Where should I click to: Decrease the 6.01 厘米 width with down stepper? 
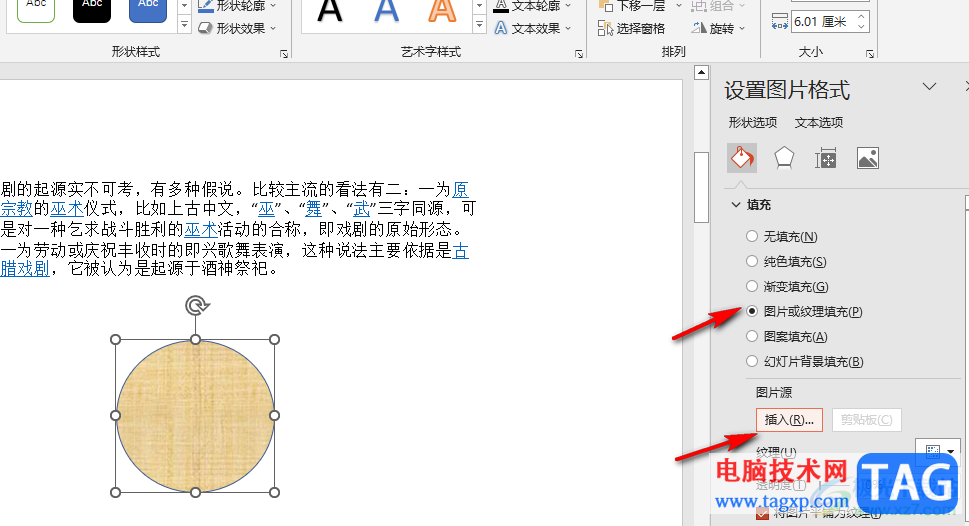tap(861, 27)
